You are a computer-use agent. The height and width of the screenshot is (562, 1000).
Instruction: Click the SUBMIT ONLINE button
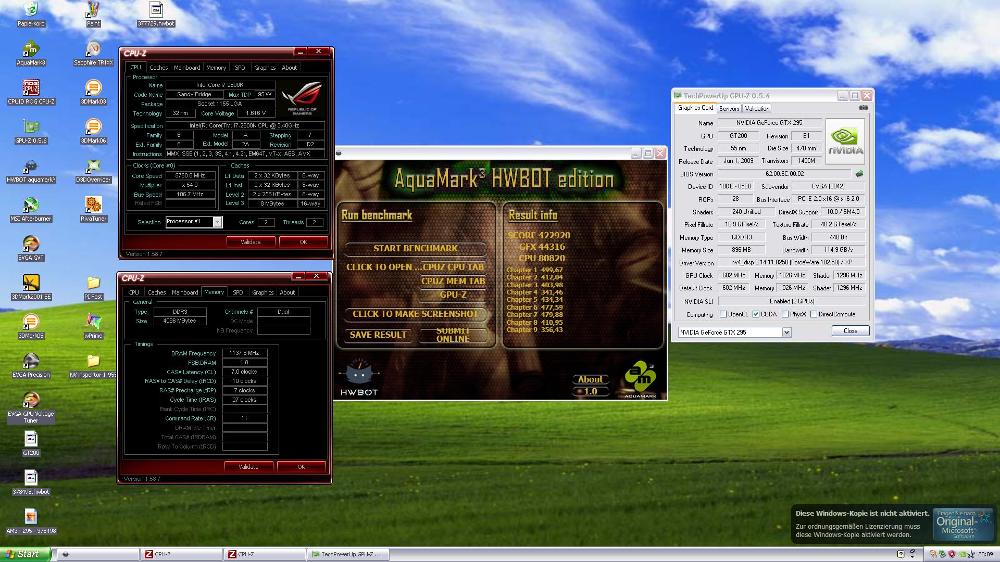(x=453, y=335)
